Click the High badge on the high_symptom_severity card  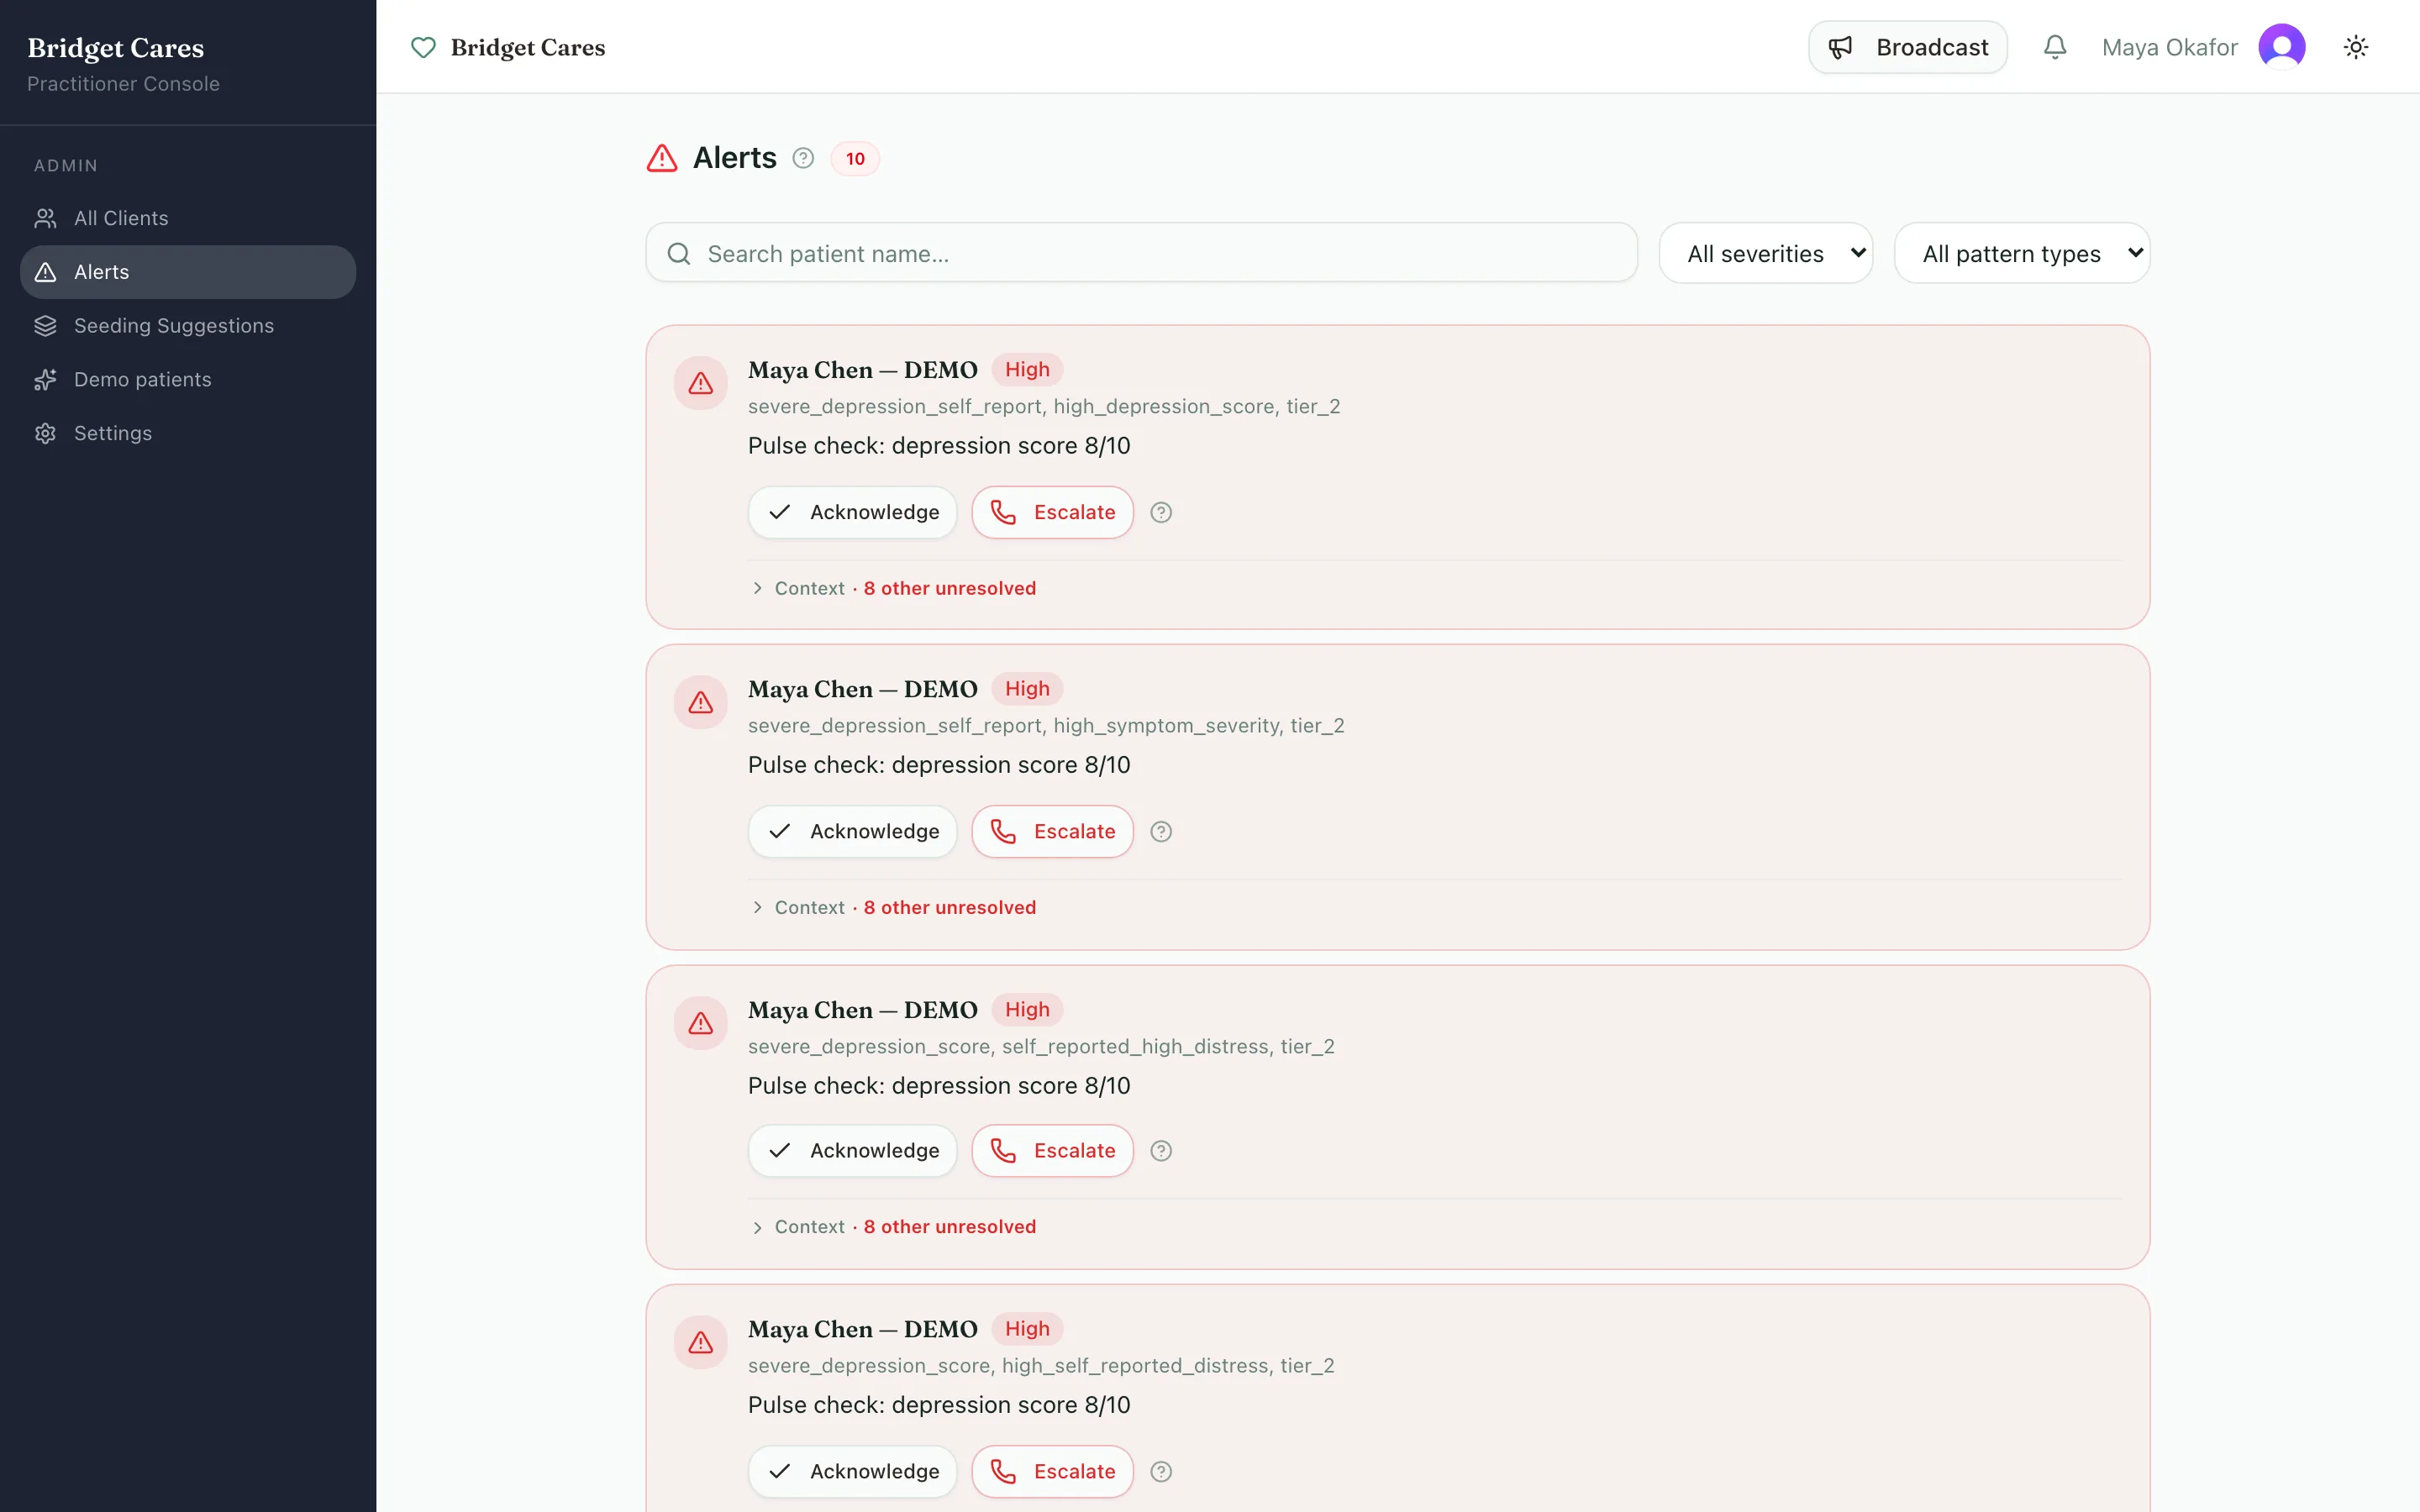tap(1027, 689)
